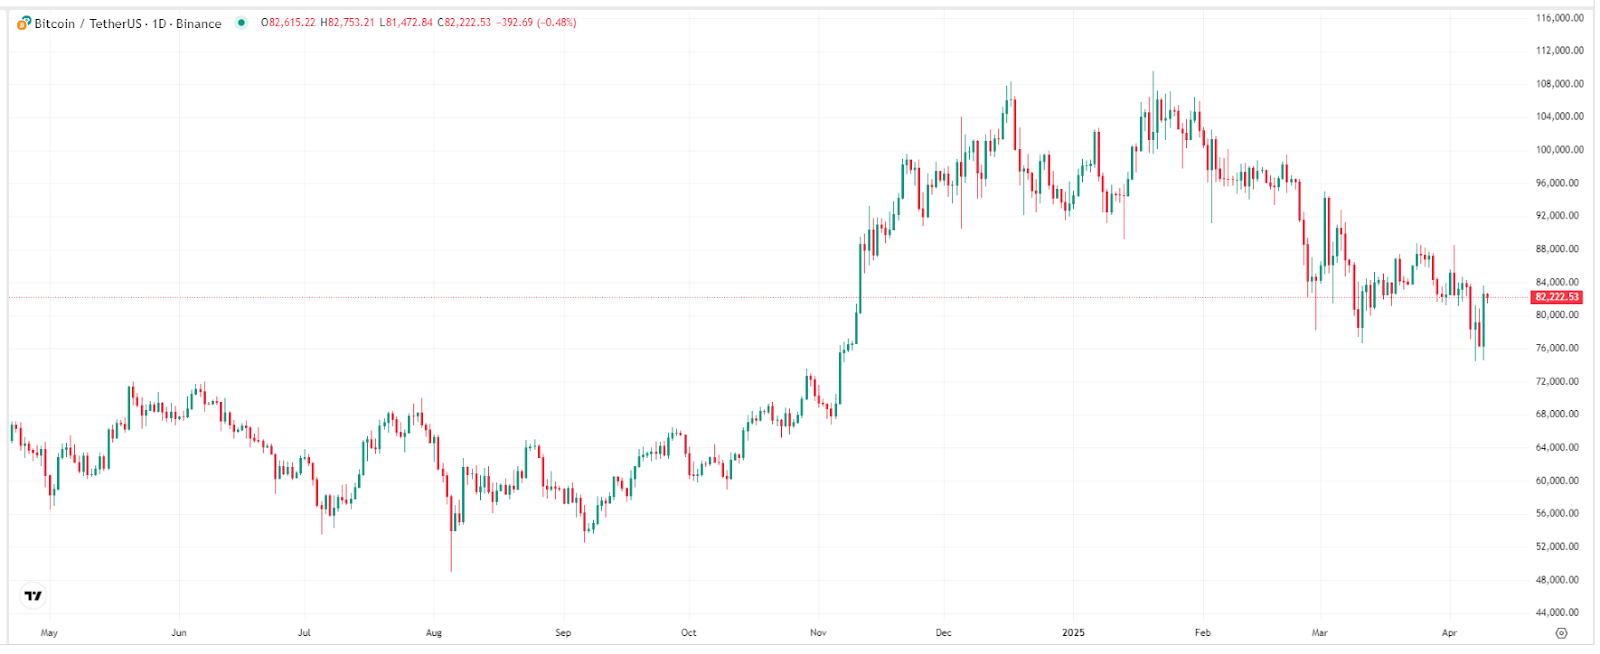The height and width of the screenshot is (654, 1600).
Task: Click the 44,000.00 price axis label
Action: coord(1556,612)
